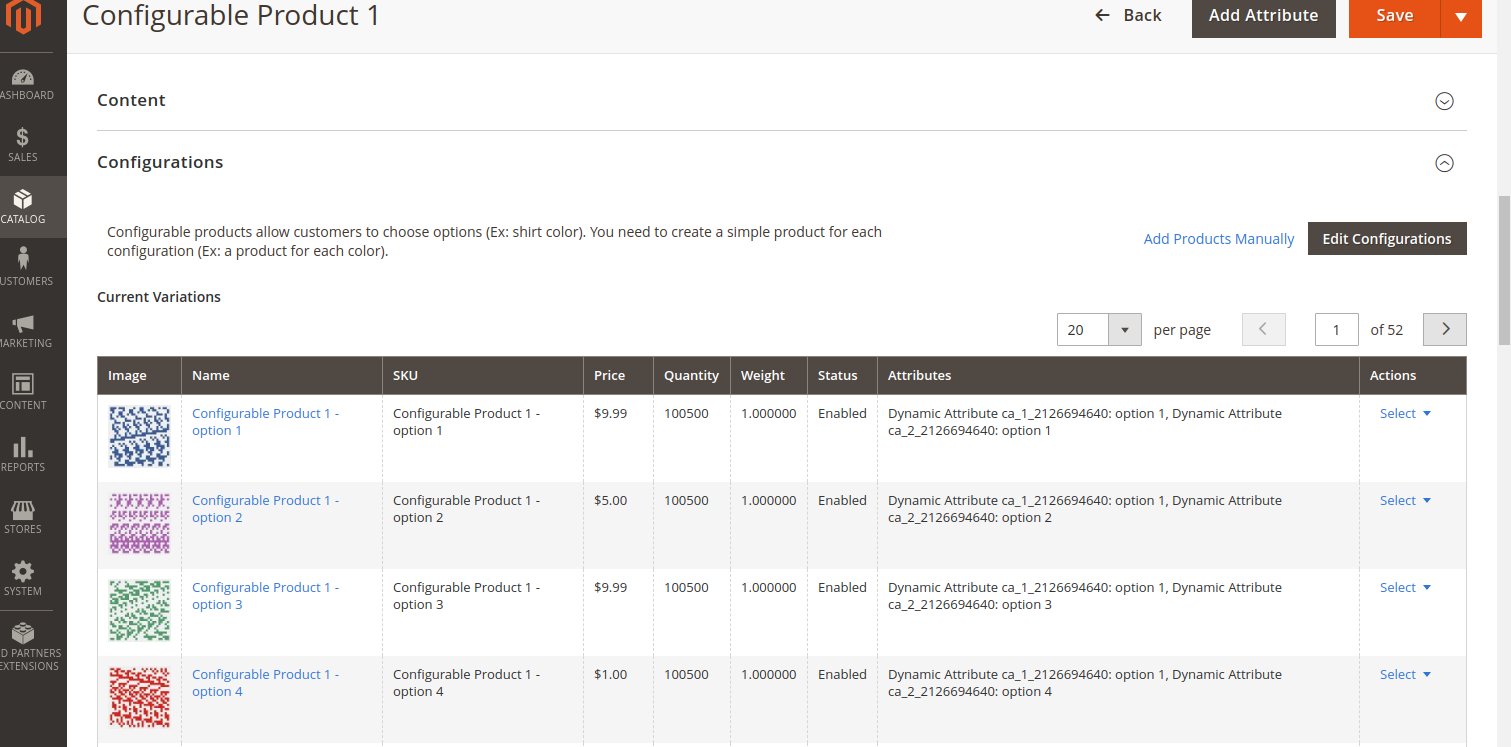Expand the Content section
1511x747 pixels.
coord(1444,101)
